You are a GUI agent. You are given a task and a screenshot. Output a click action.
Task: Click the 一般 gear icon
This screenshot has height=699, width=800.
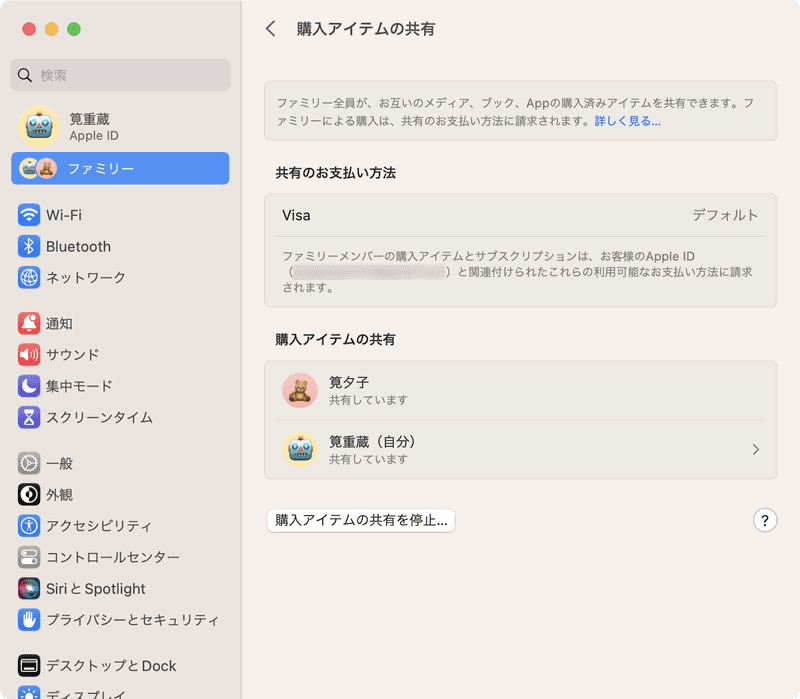click(29, 463)
